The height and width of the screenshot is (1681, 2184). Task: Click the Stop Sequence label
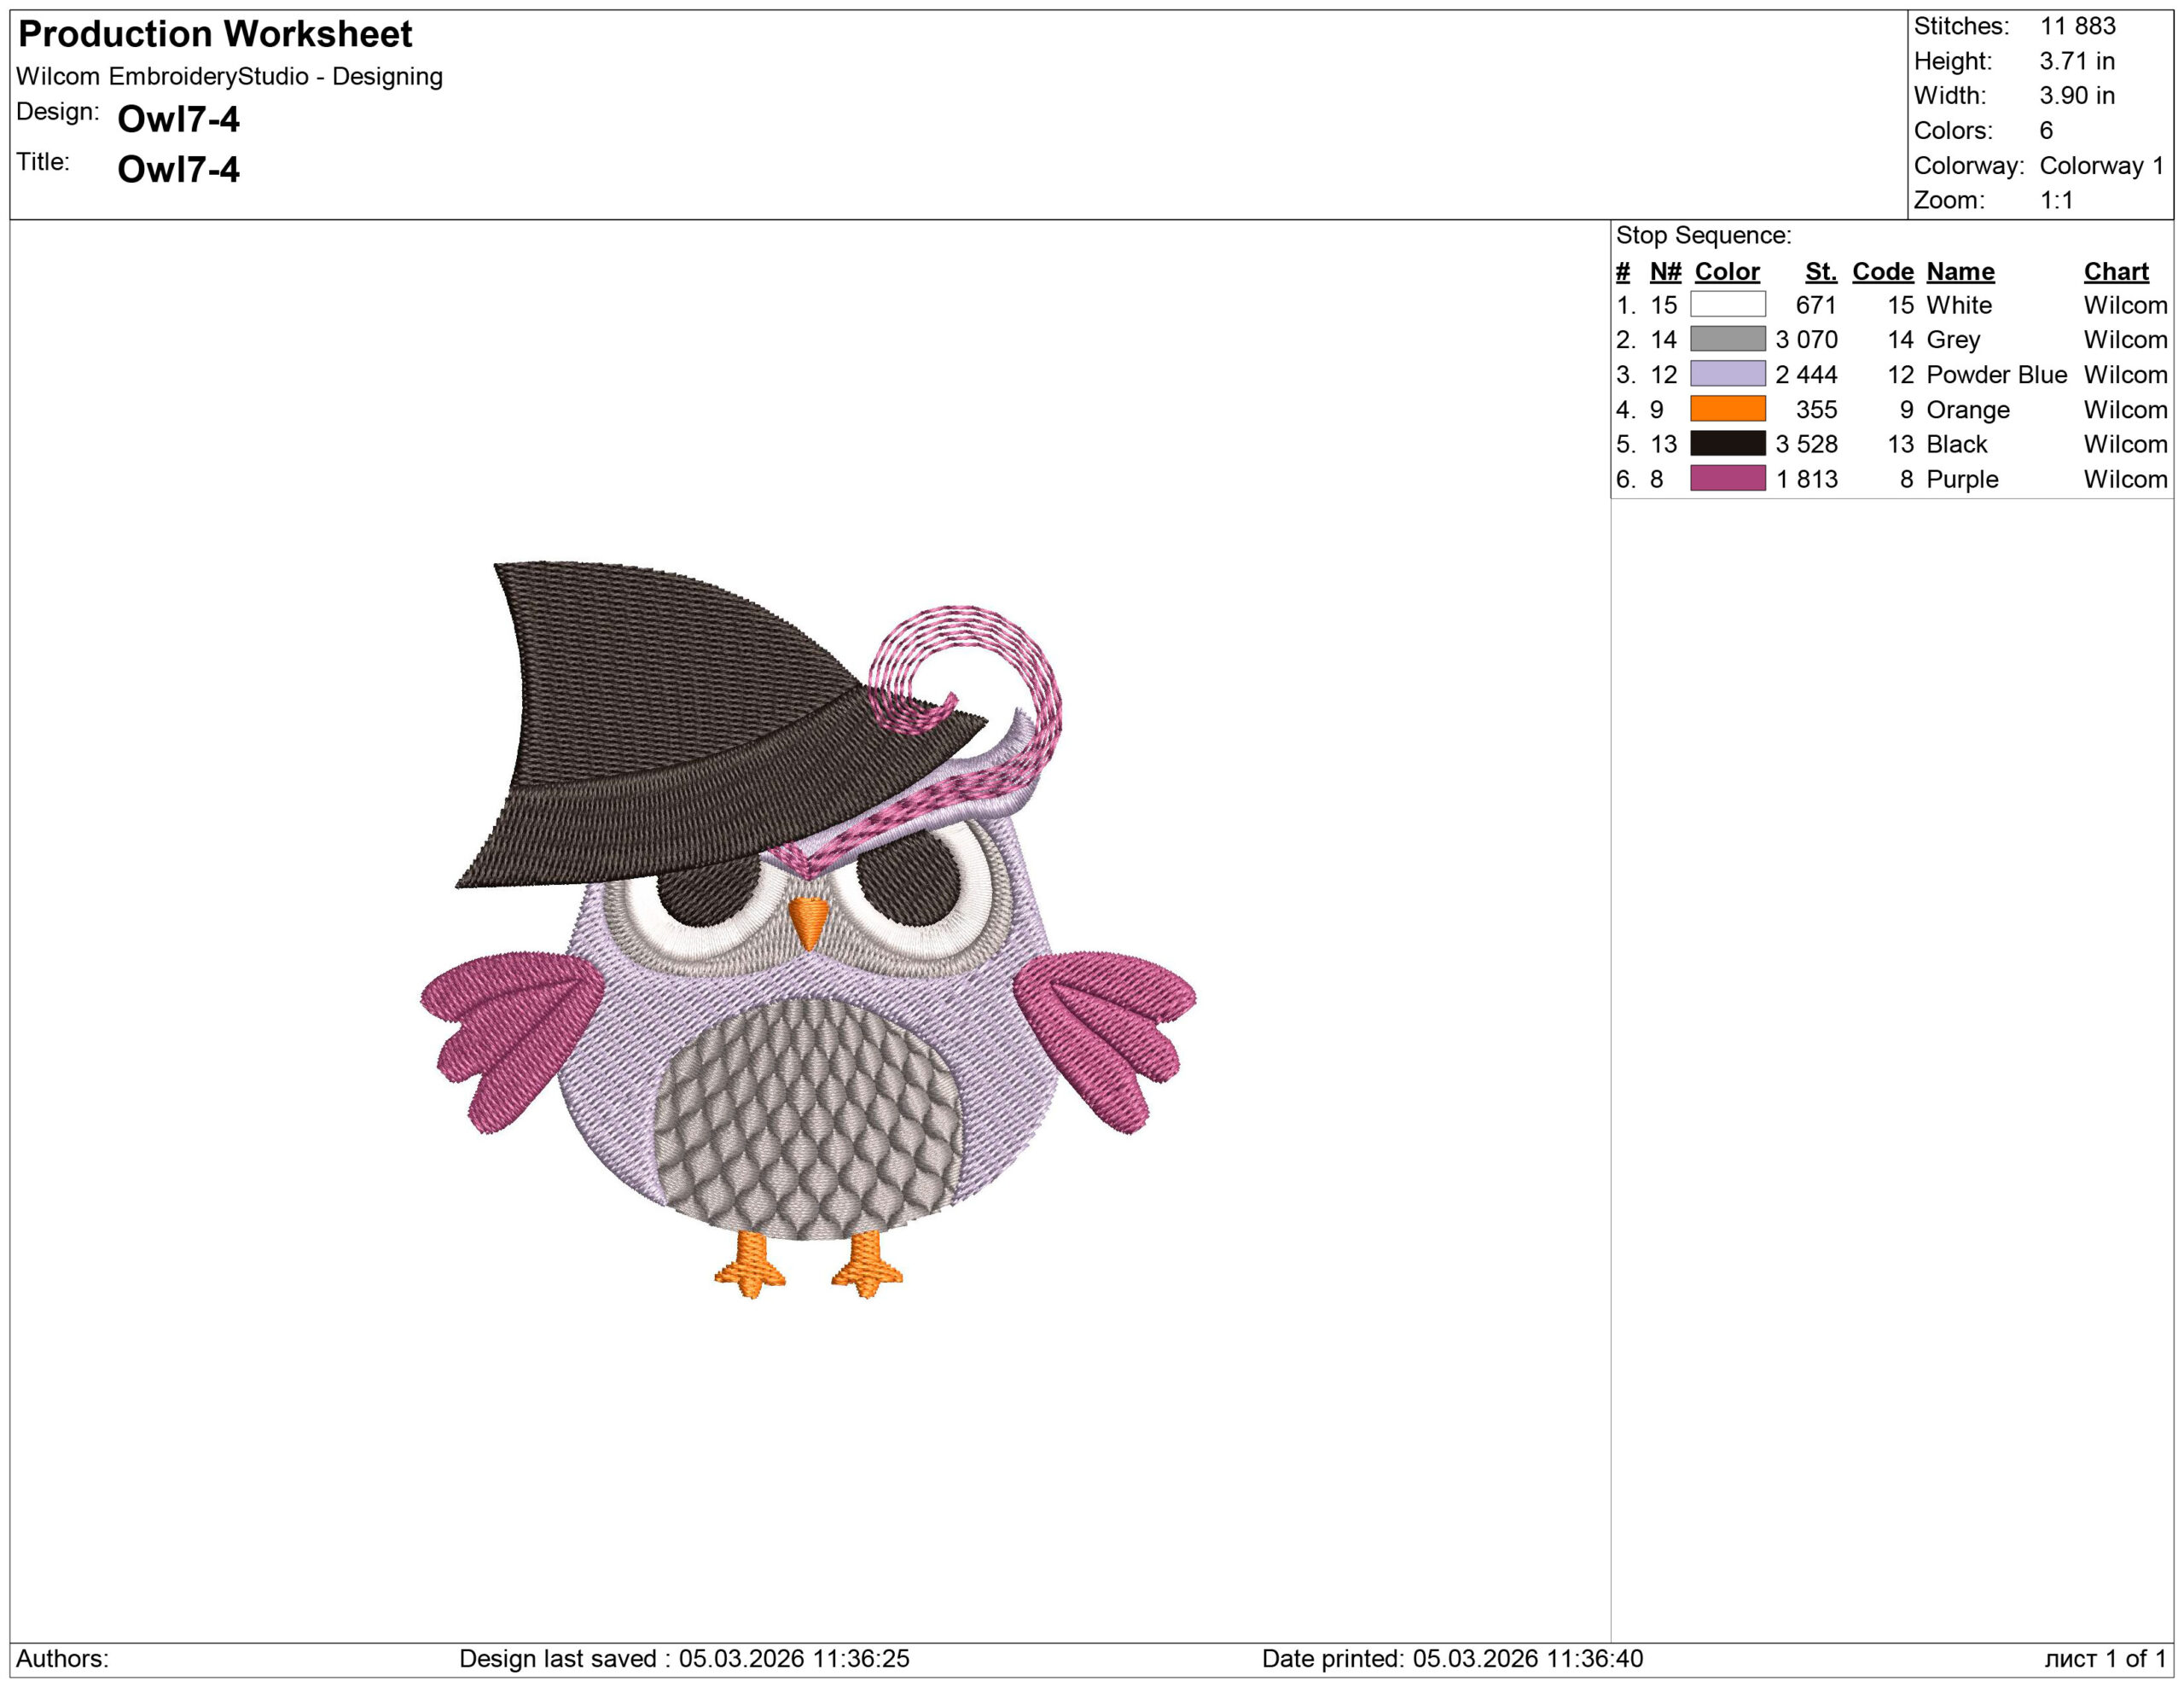point(1703,235)
